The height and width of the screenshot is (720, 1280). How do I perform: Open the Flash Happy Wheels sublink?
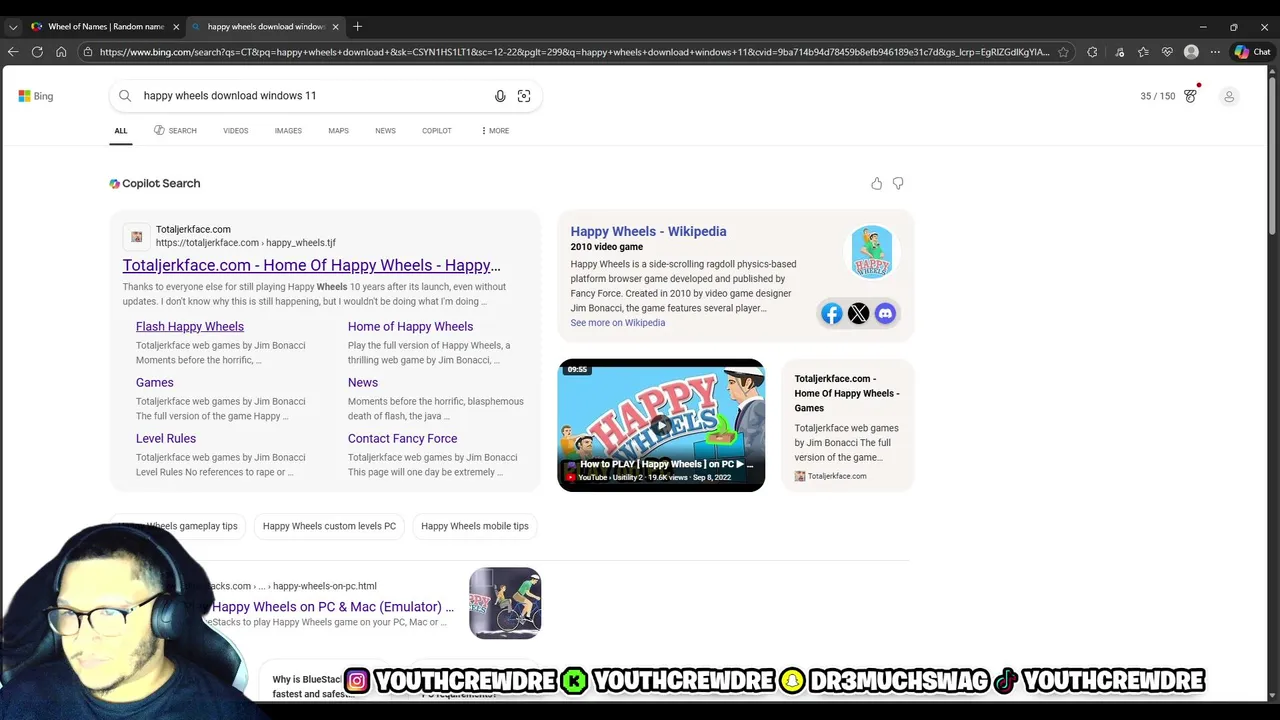point(190,326)
